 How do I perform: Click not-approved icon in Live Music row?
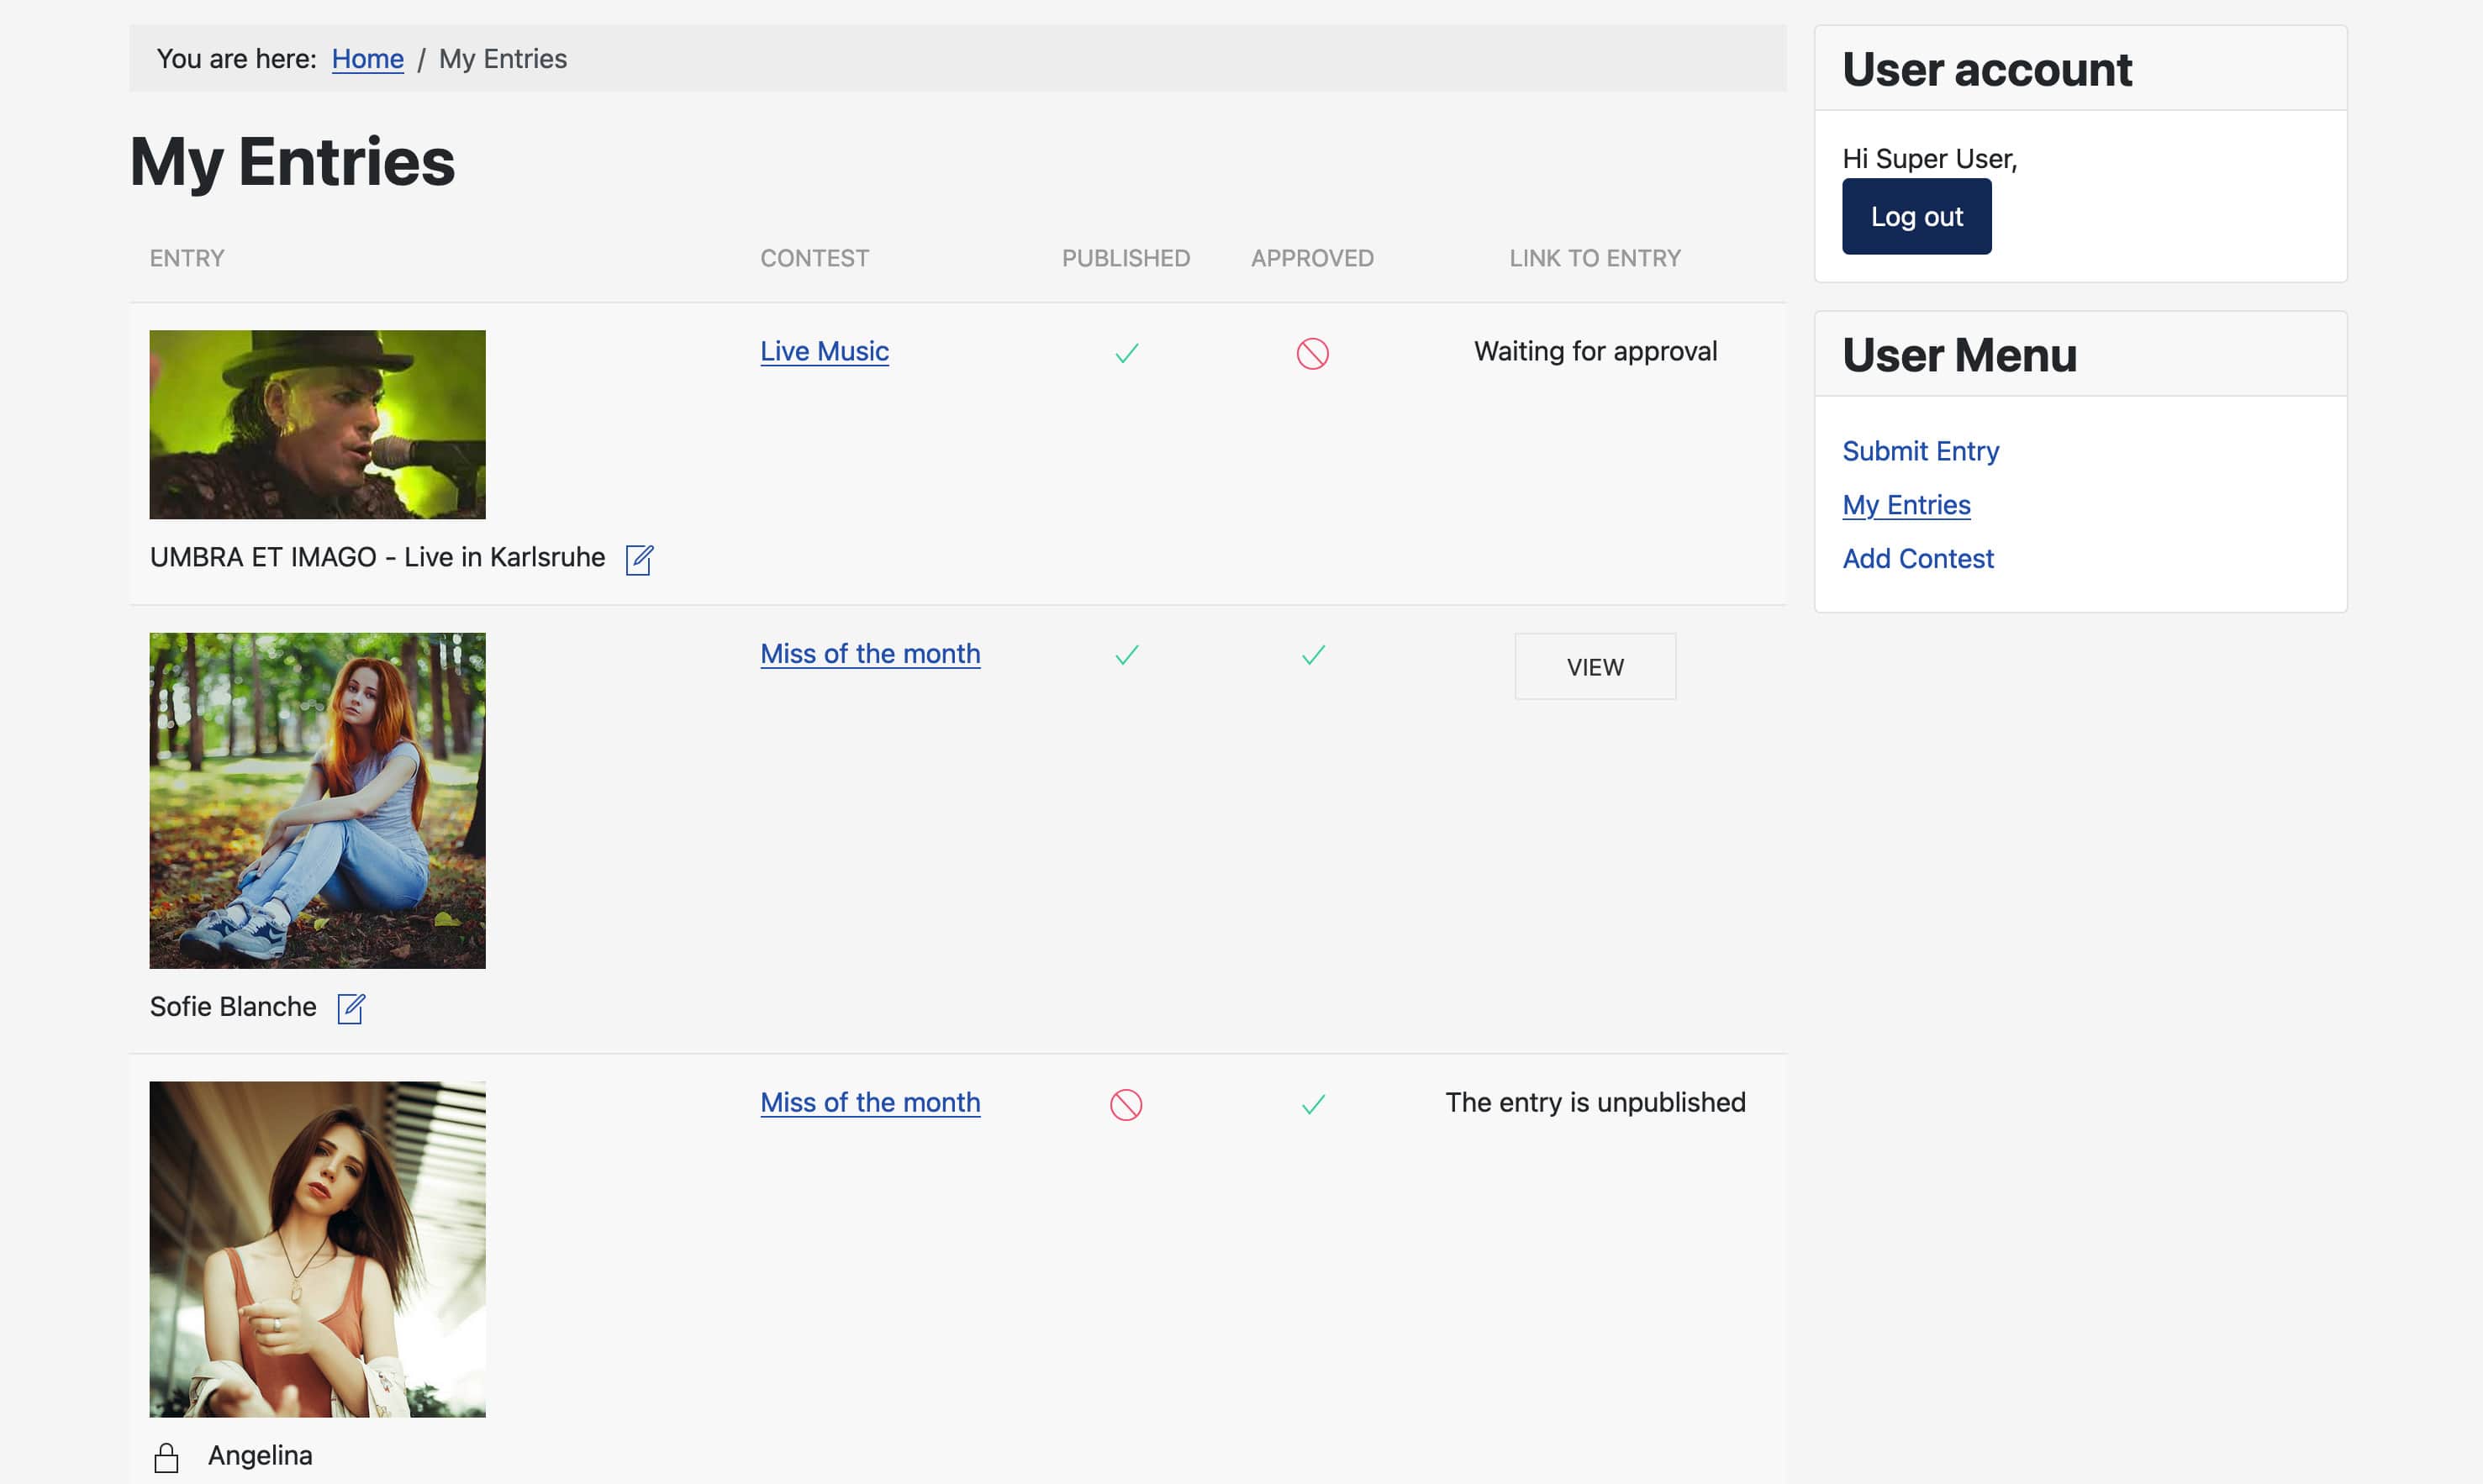tap(1312, 353)
